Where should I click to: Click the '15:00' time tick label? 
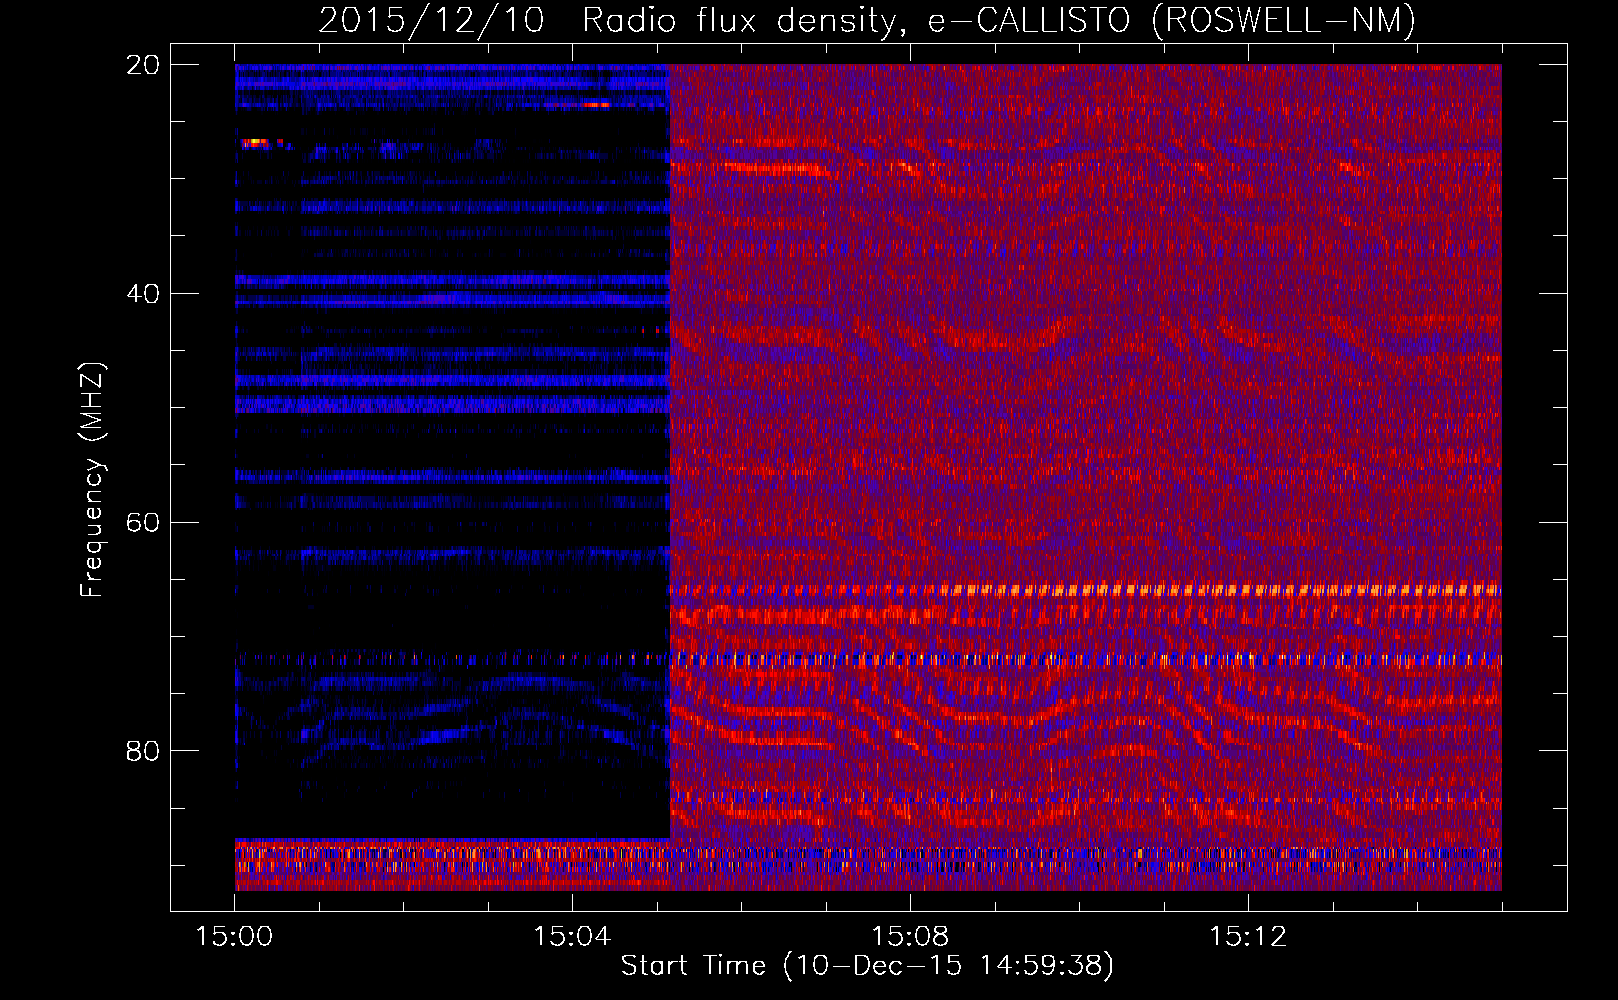pos(234,936)
